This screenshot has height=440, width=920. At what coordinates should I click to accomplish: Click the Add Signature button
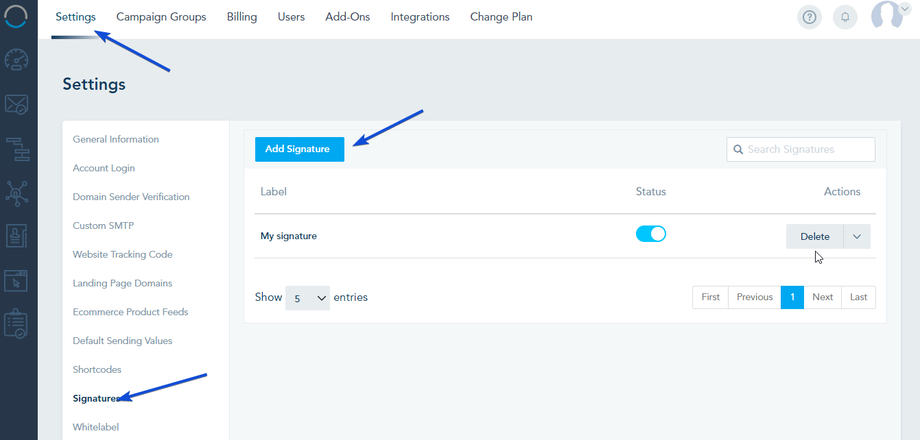pos(298,149)
